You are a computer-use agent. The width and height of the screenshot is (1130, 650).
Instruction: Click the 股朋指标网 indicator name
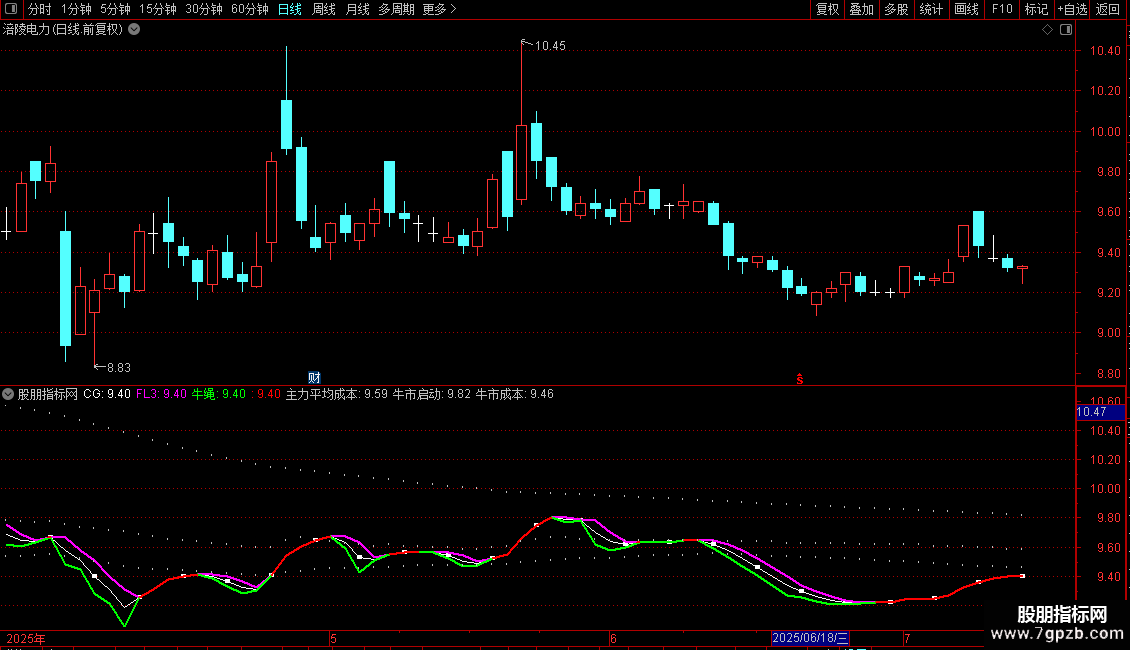48,394
